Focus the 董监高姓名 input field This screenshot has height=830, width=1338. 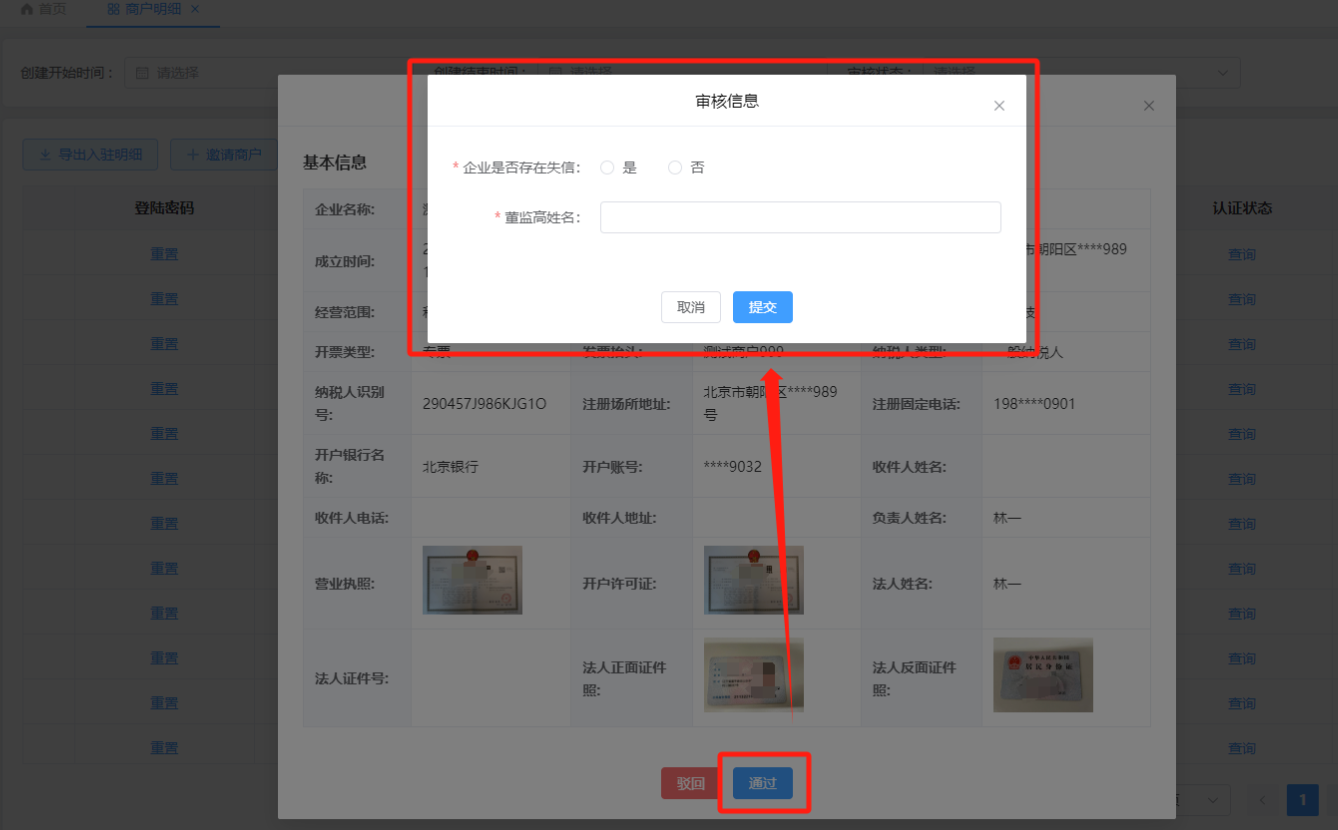[x=800, y=217]
